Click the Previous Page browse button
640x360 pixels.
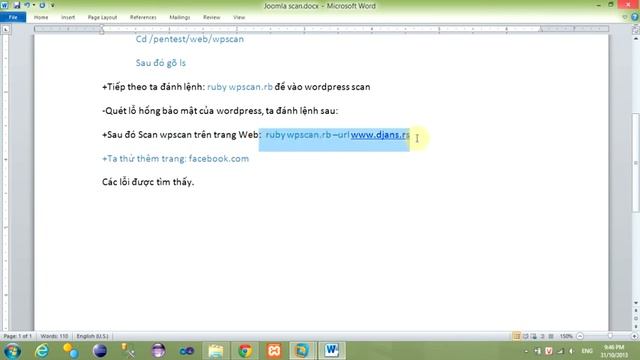636,311
